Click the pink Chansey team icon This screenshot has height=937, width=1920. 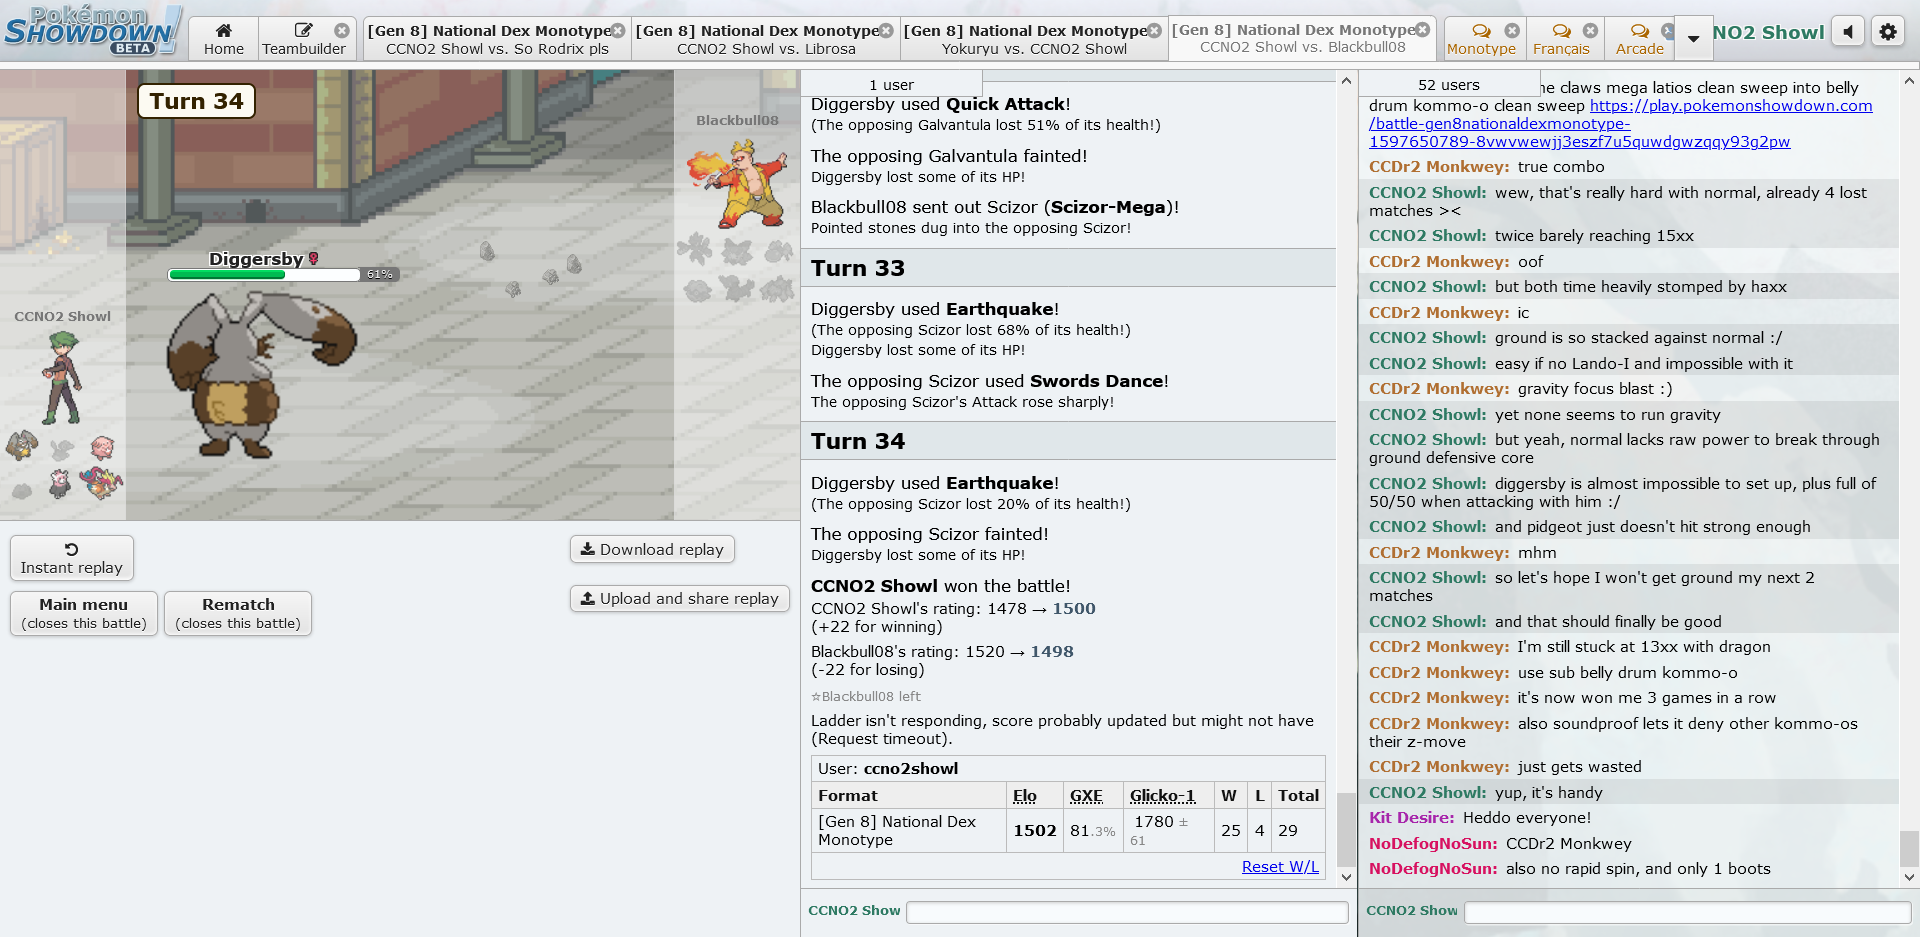pyautogui.click(x=102, y=446)
